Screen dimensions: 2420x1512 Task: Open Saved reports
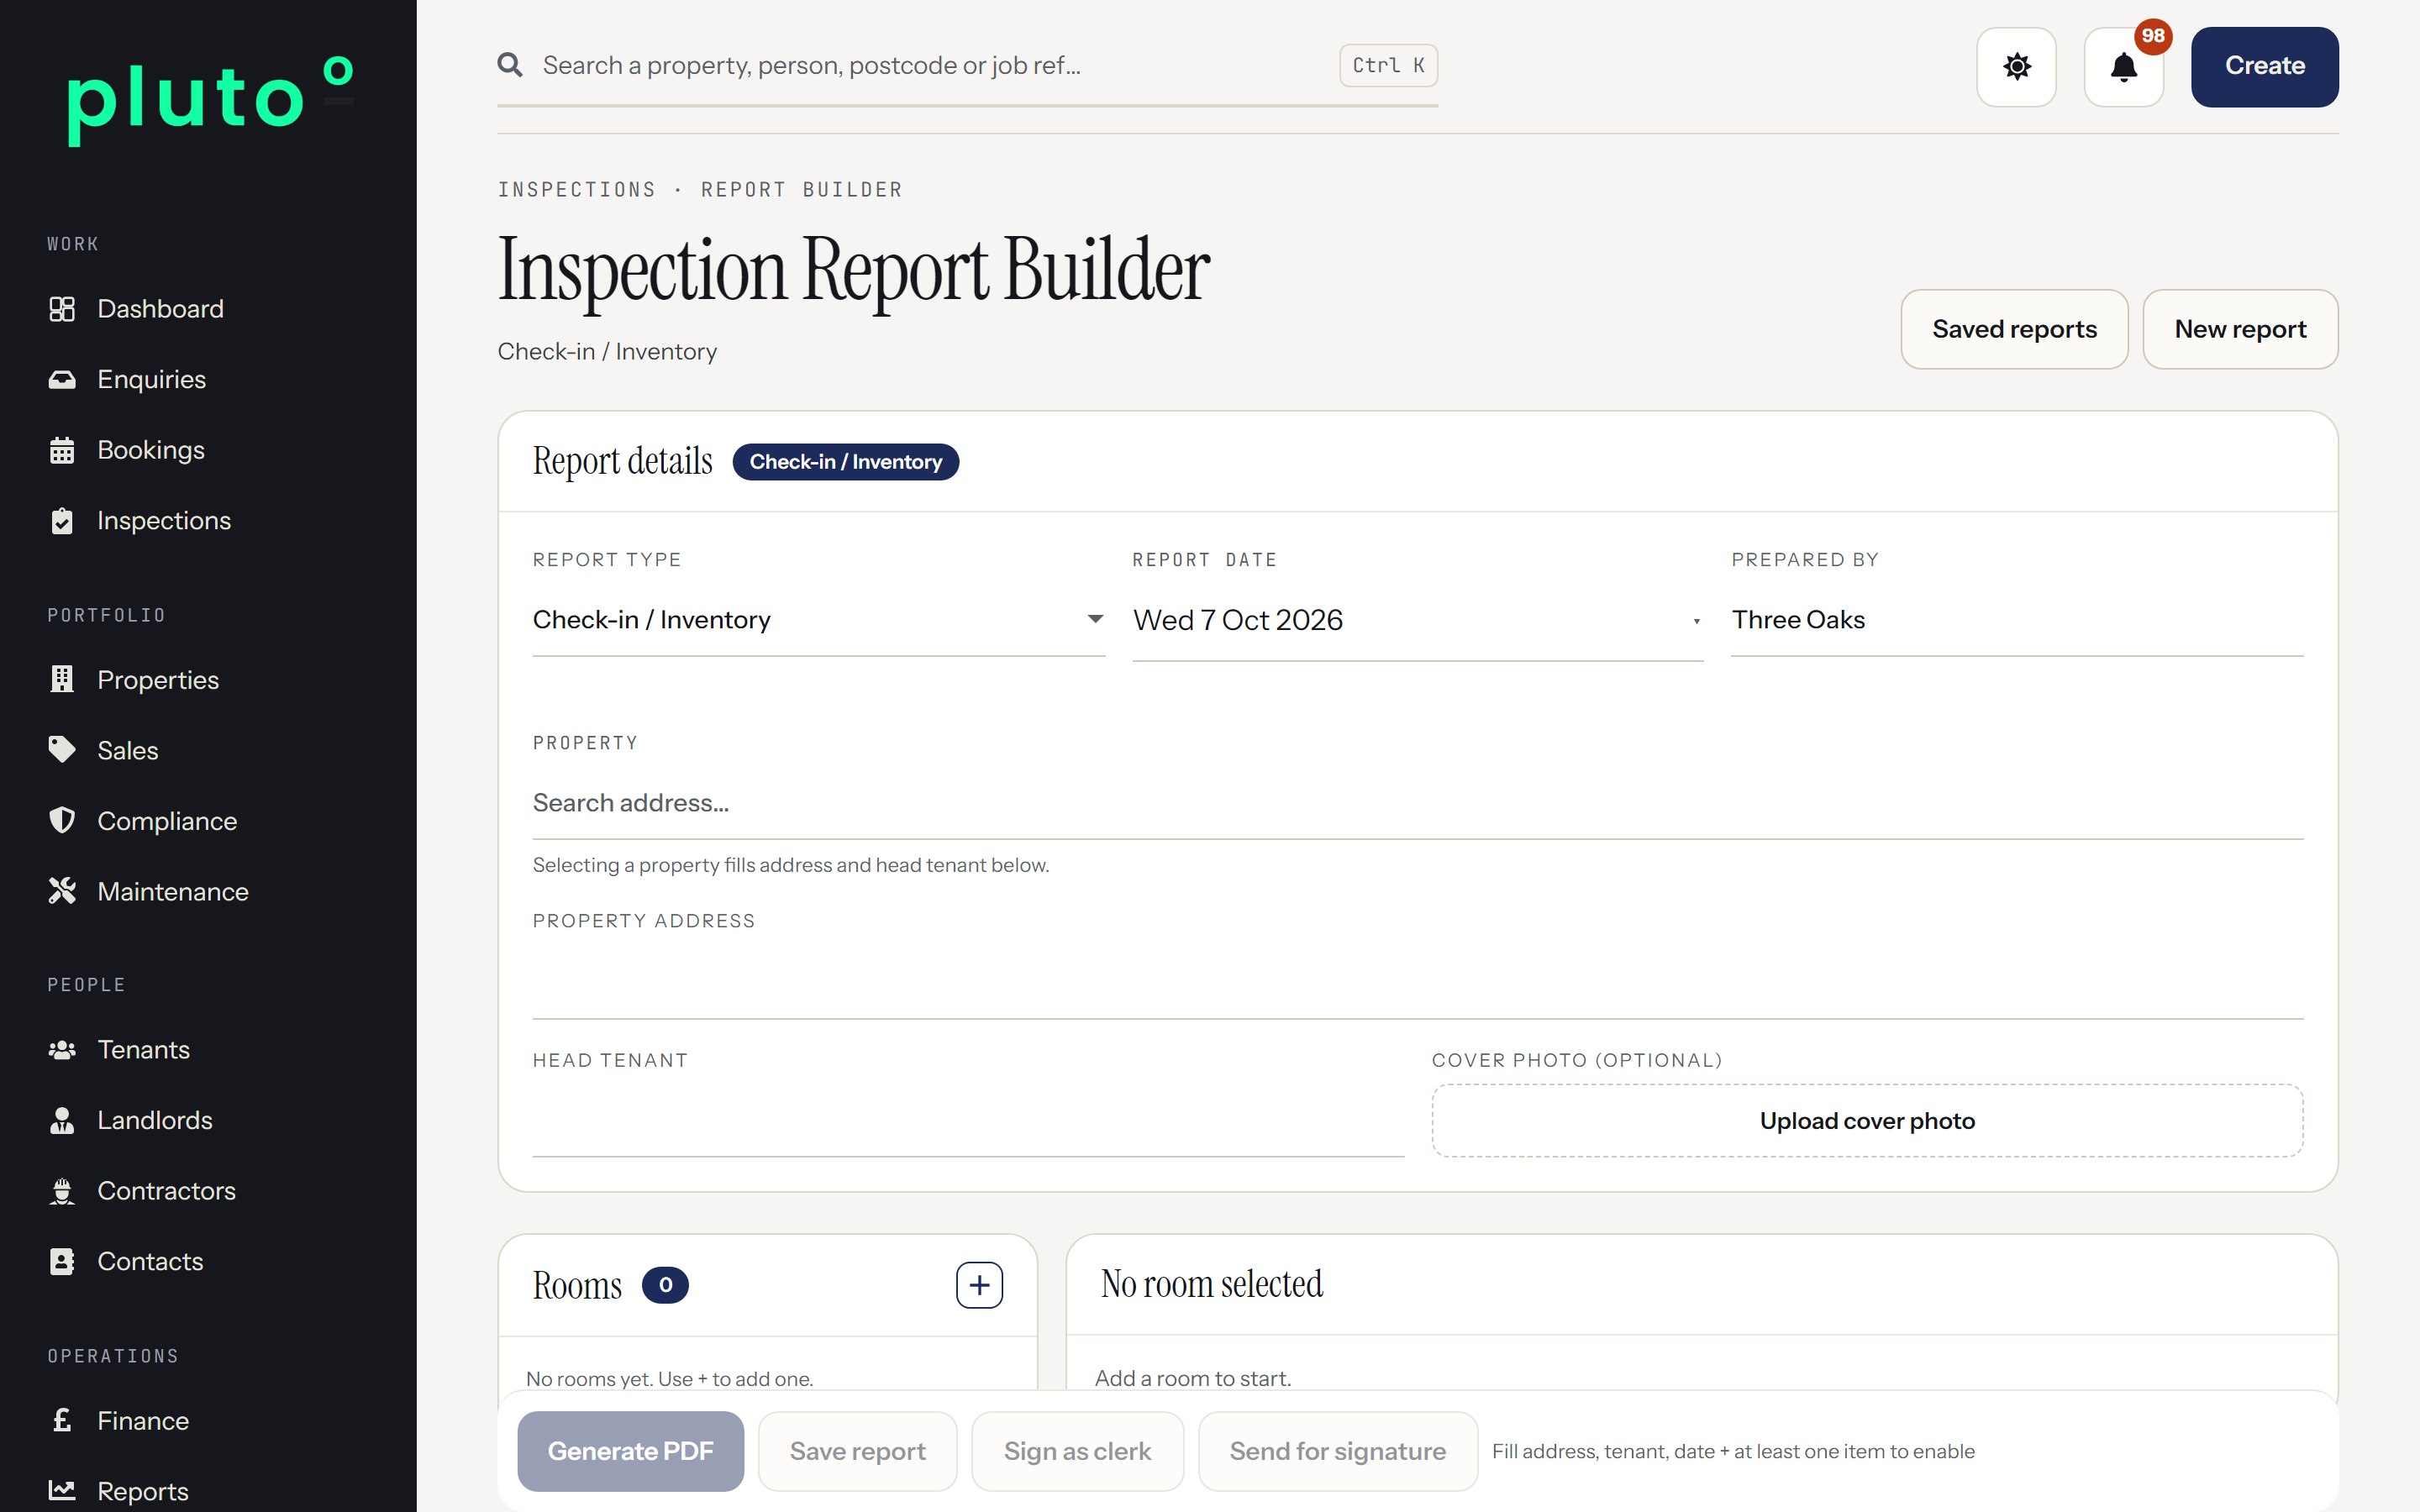tap(2014, 329)
